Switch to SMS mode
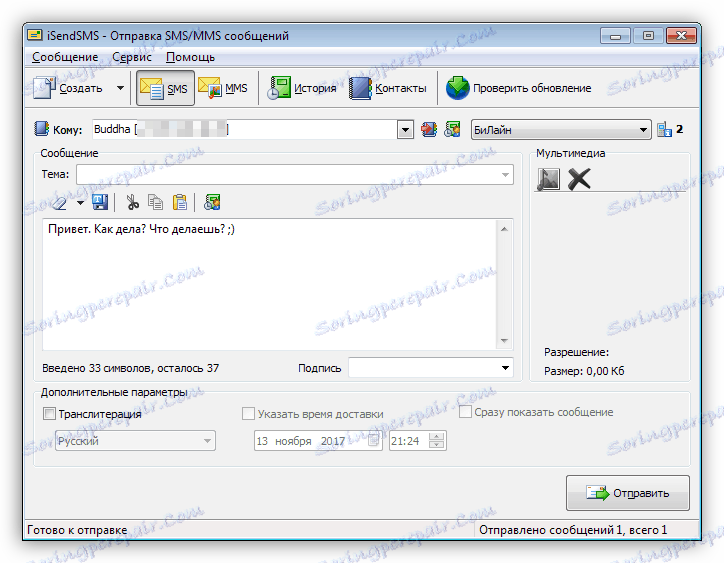The height and width of the screenshot is (563, 724). (x=165, y=88)
